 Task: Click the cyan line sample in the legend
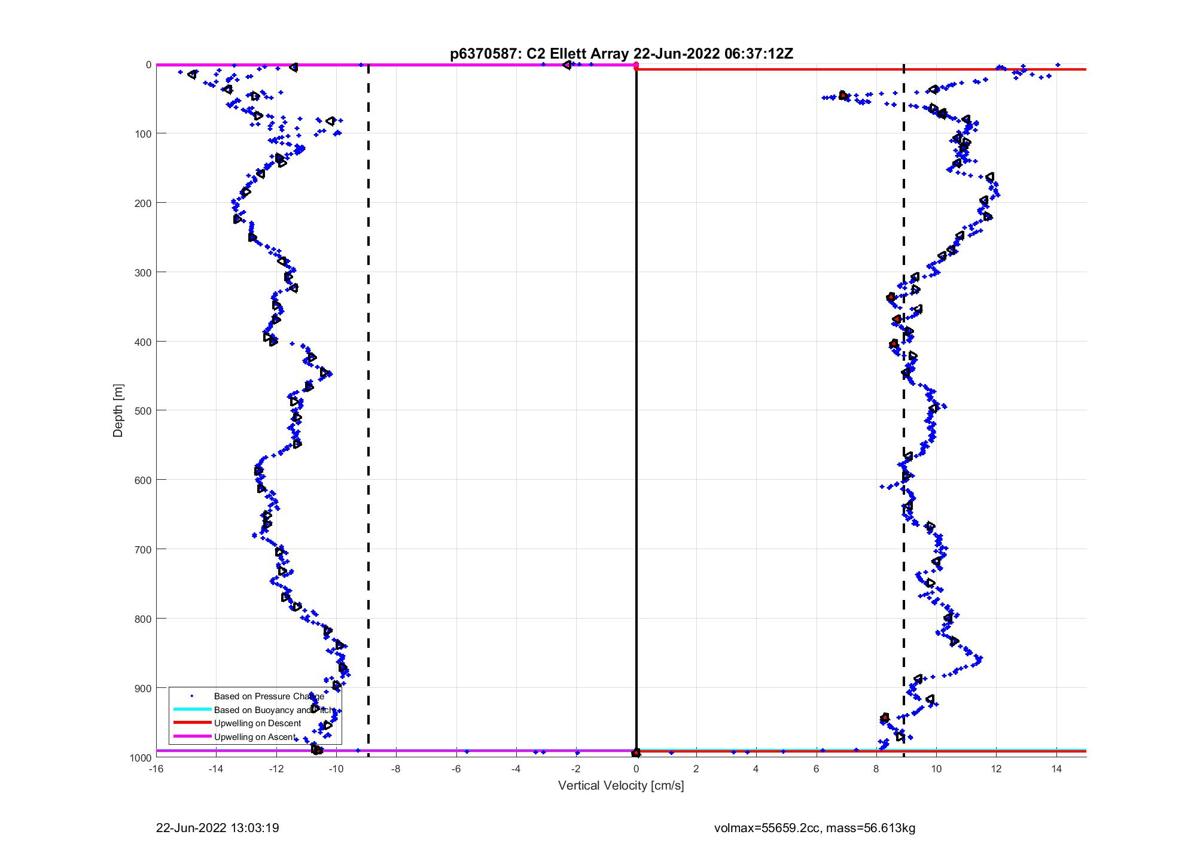tap(190, 709)
